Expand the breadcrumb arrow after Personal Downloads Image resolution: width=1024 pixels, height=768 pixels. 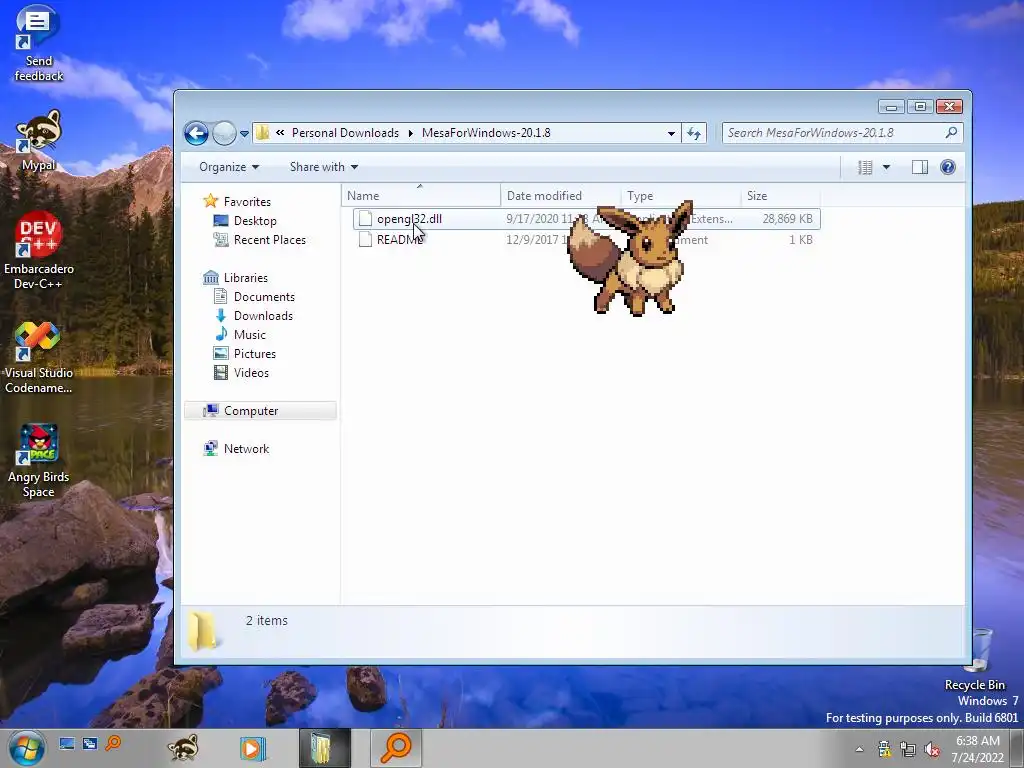[x=411, y=133]
